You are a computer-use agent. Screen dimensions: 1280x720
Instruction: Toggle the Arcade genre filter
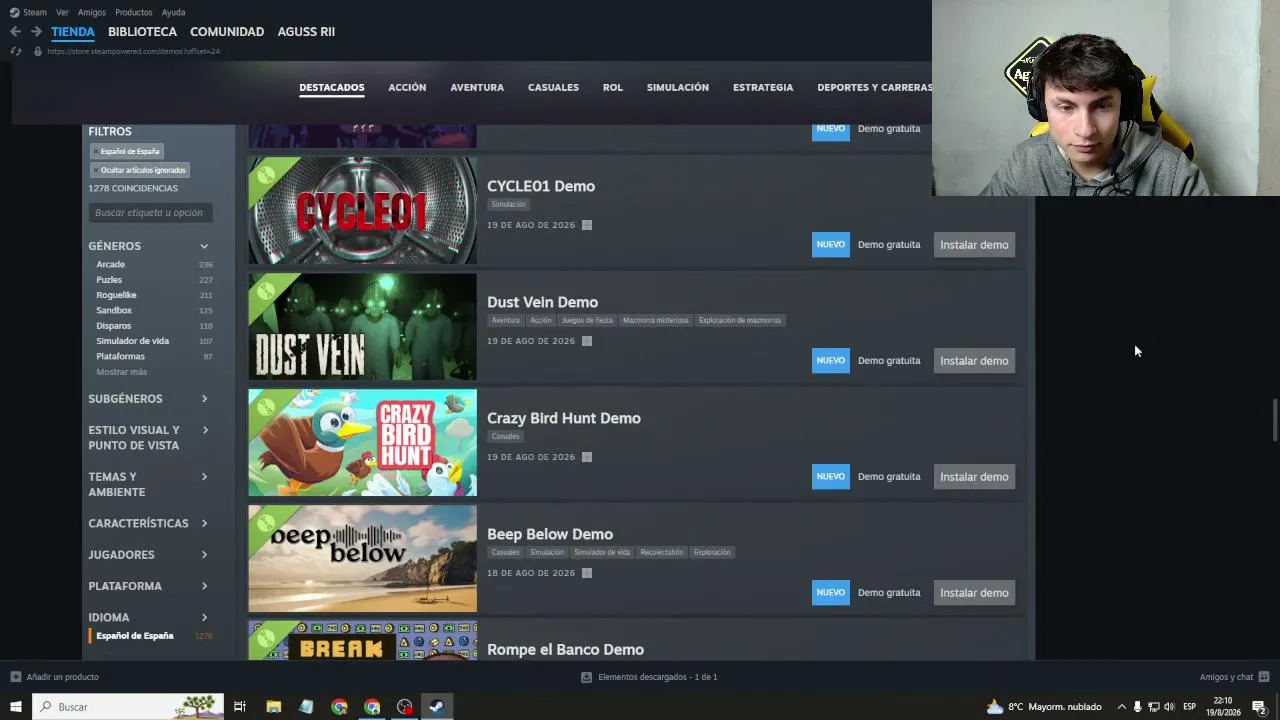click(x=154, y=264)
